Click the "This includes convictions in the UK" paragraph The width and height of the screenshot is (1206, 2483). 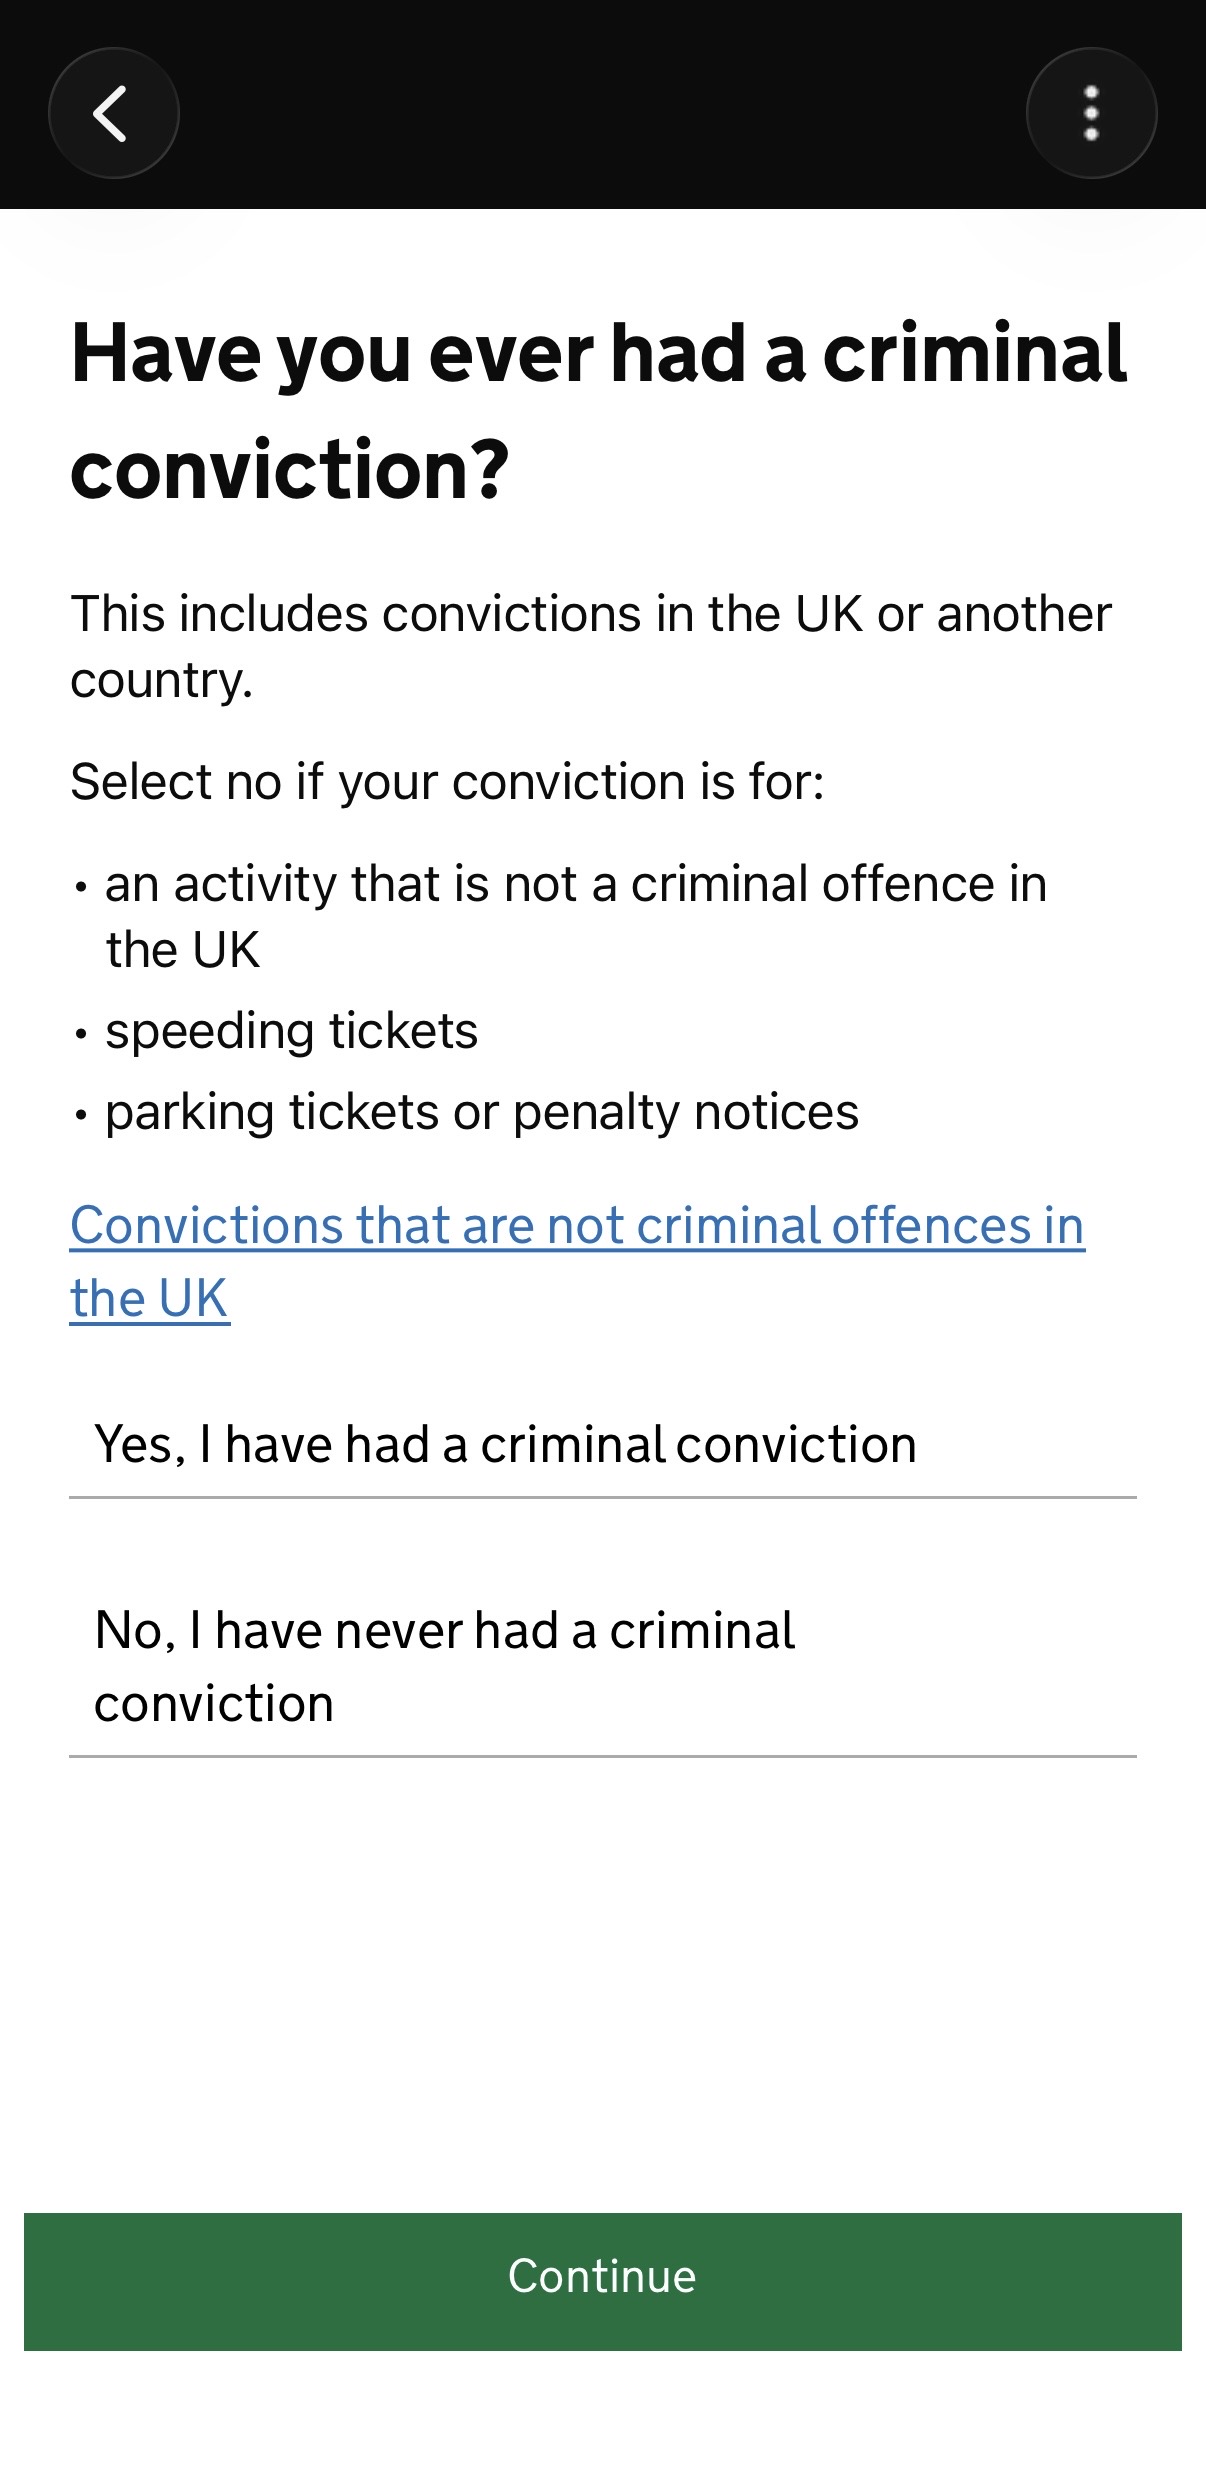point(590,646)
